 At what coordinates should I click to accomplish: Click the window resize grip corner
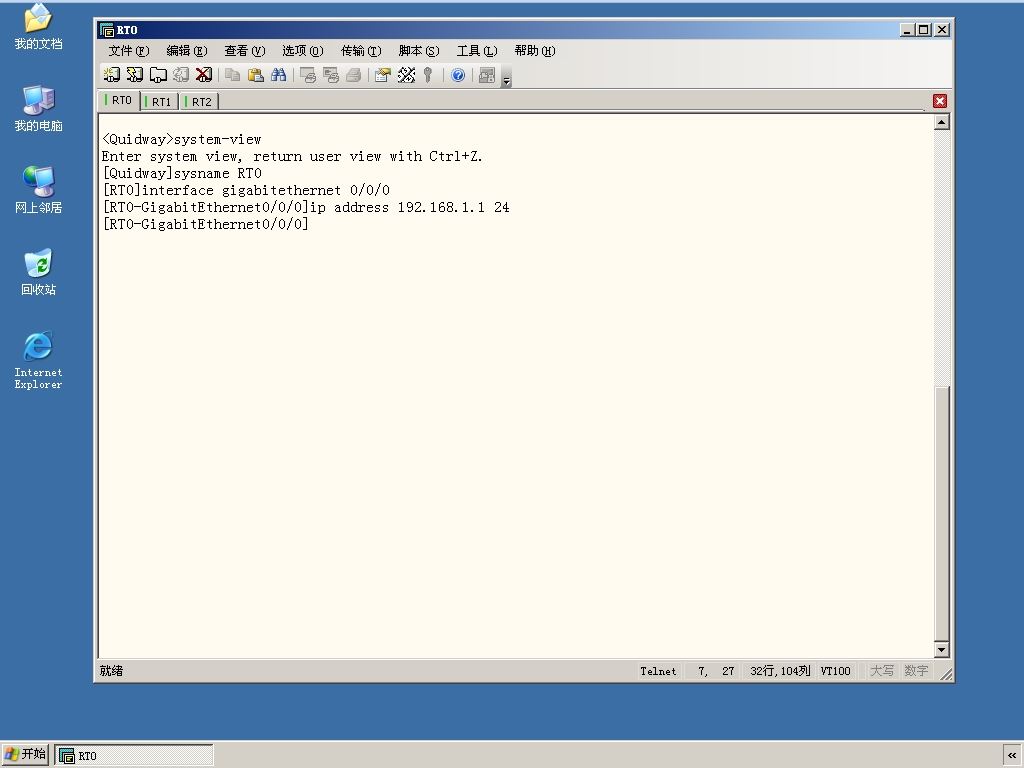click(x=946, y=674)
